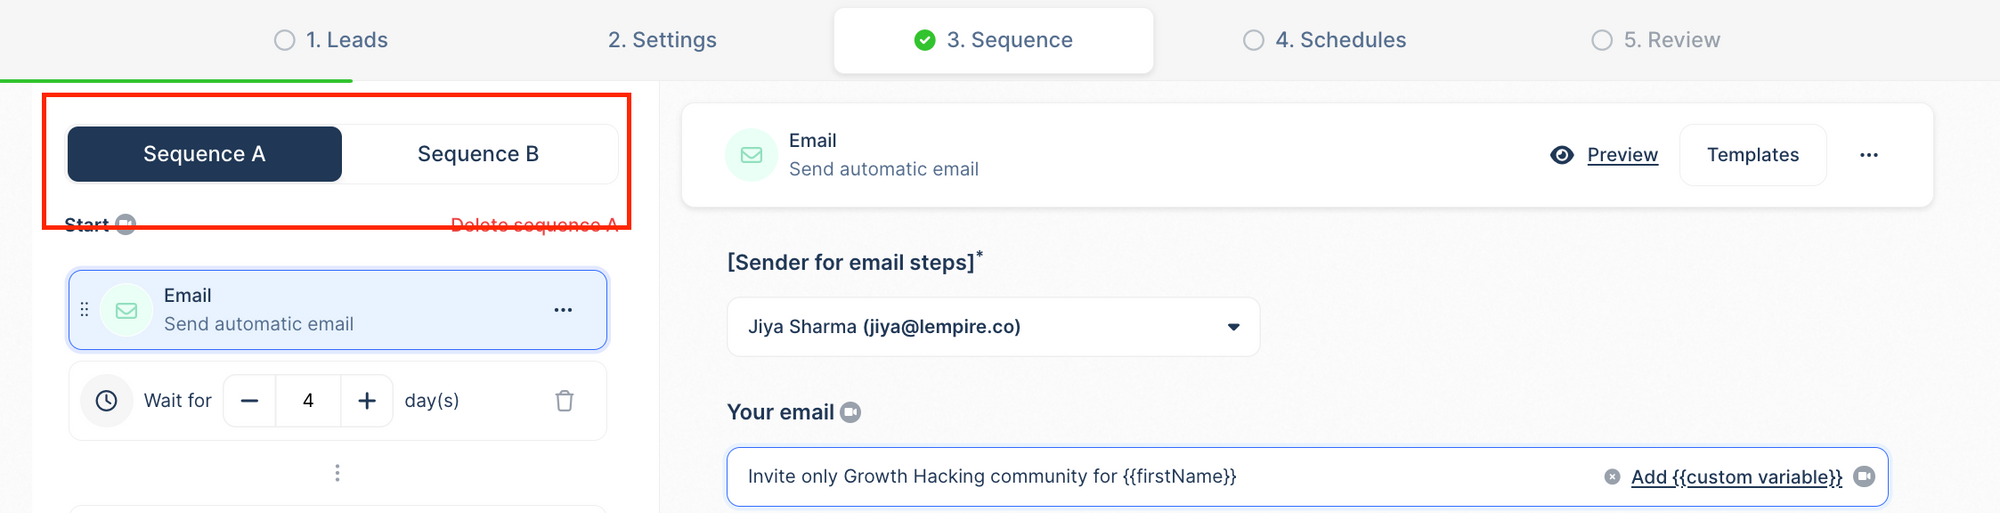Open the 2. Settings step

[662, 40]
